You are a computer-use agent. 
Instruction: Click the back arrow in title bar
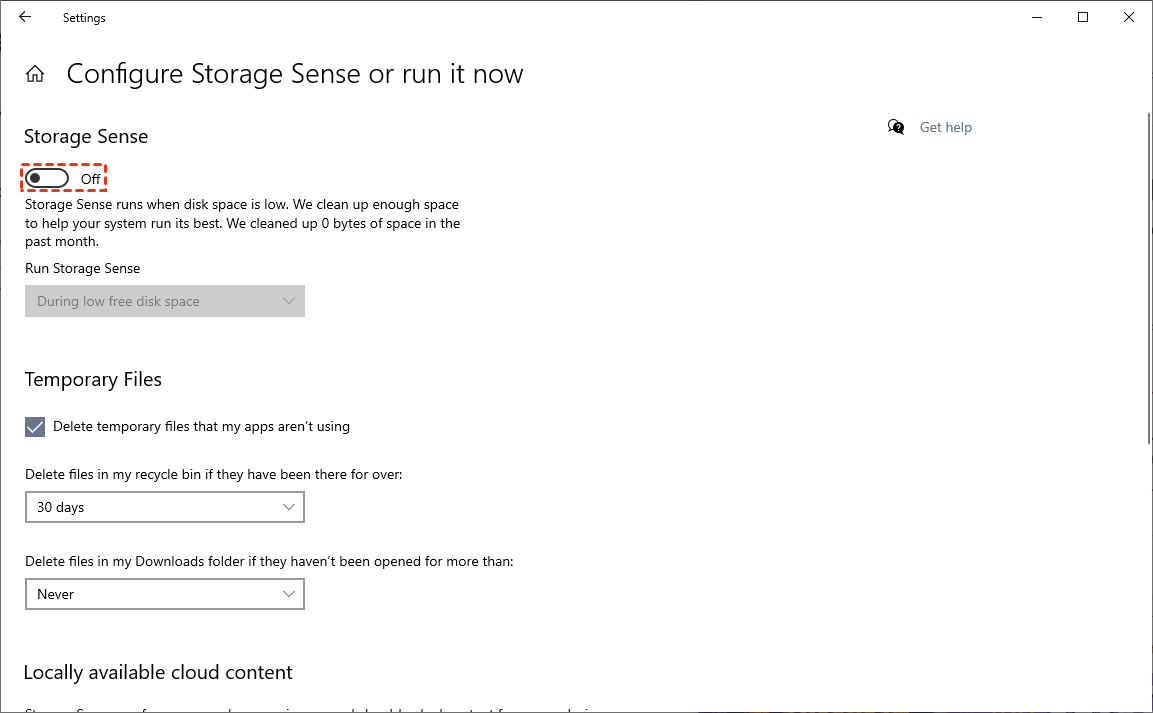pos(25,17)
